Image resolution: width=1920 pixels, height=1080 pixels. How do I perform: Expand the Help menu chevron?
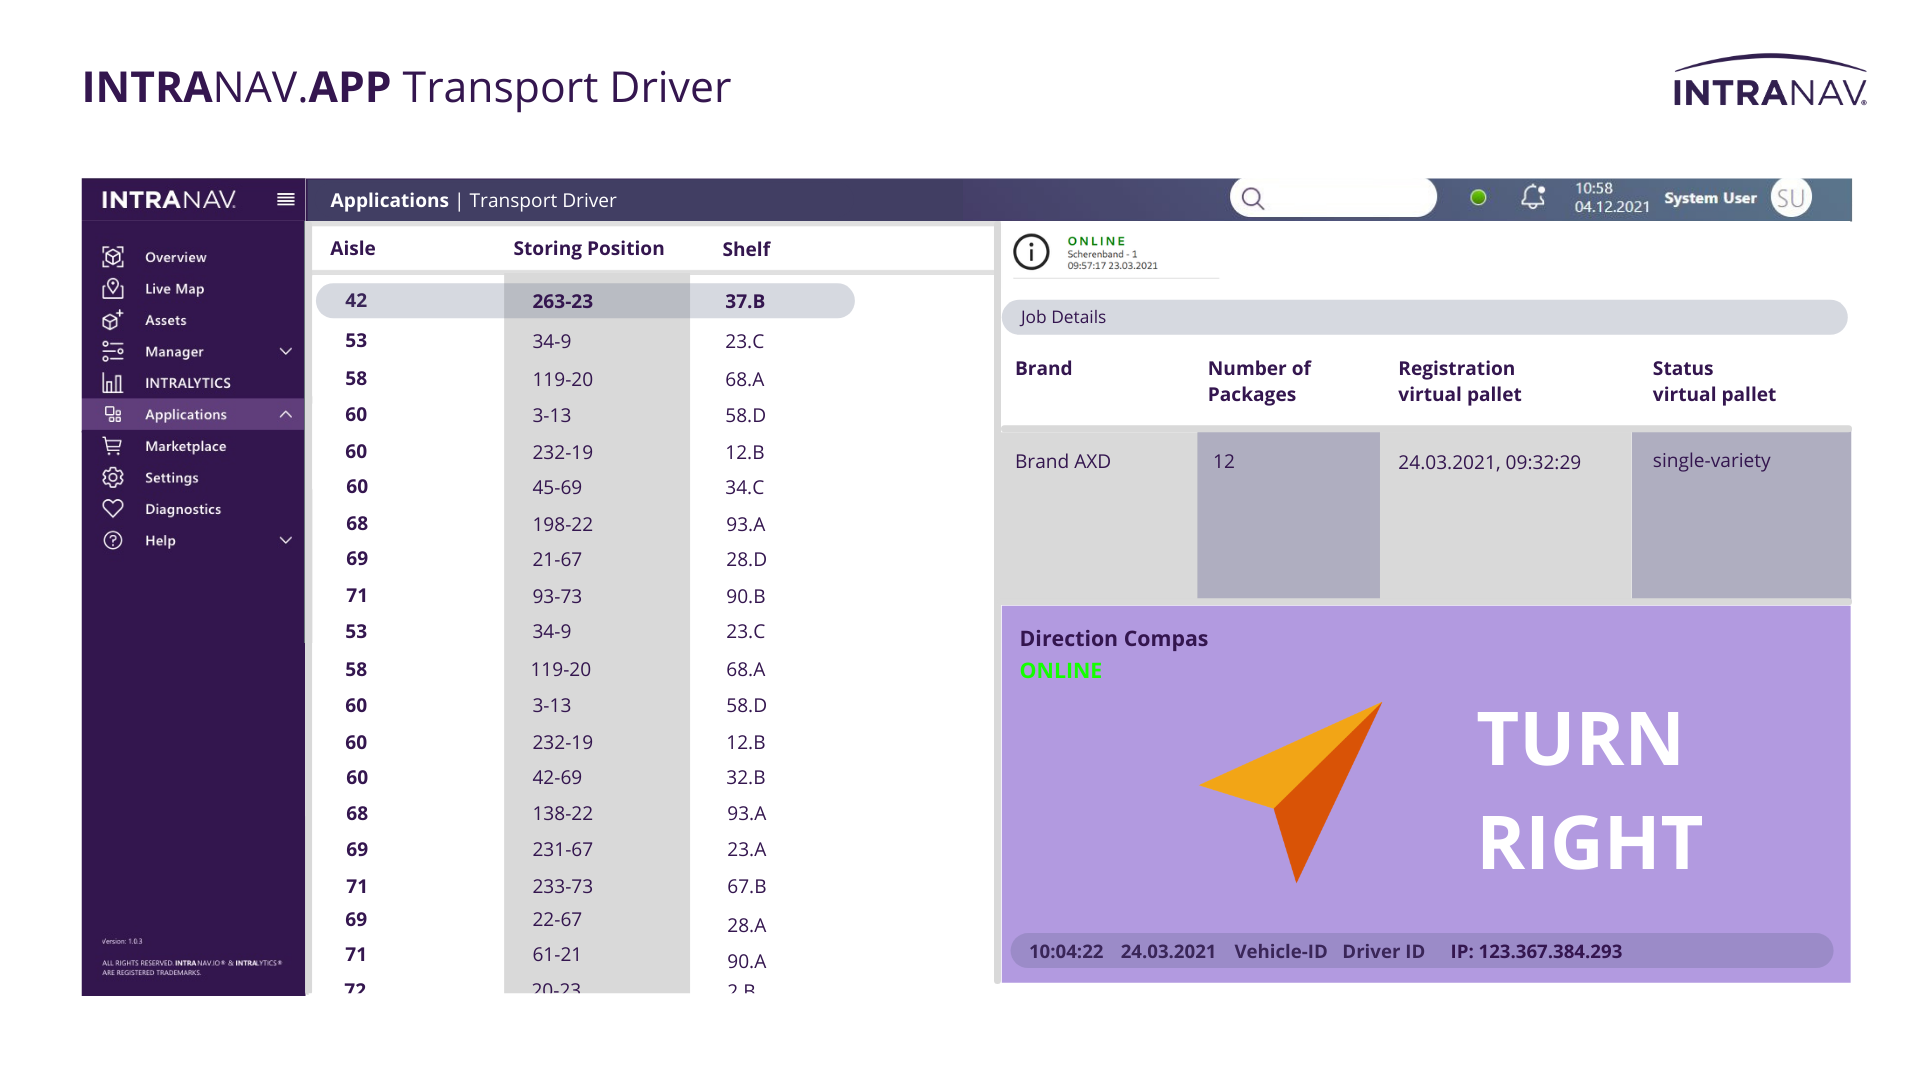click(x=286, y=540)
